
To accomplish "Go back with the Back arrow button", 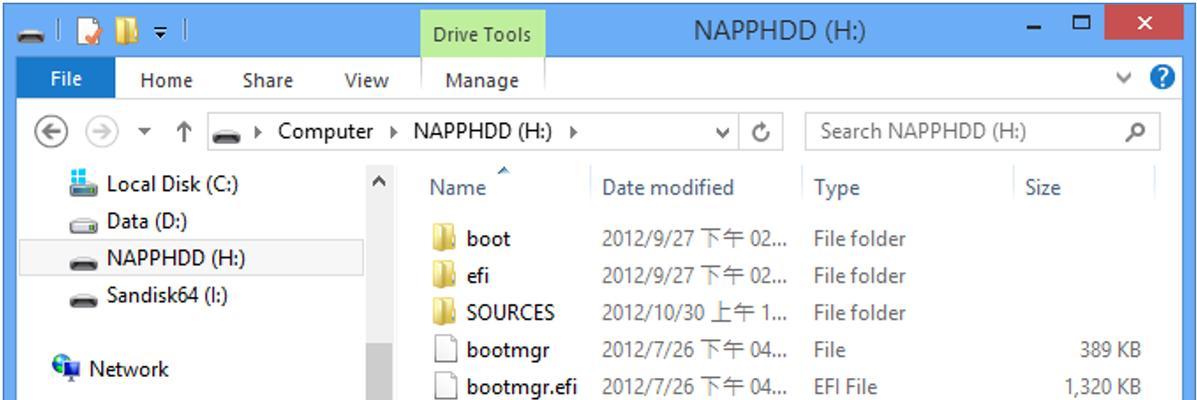I will coord(51,132).
